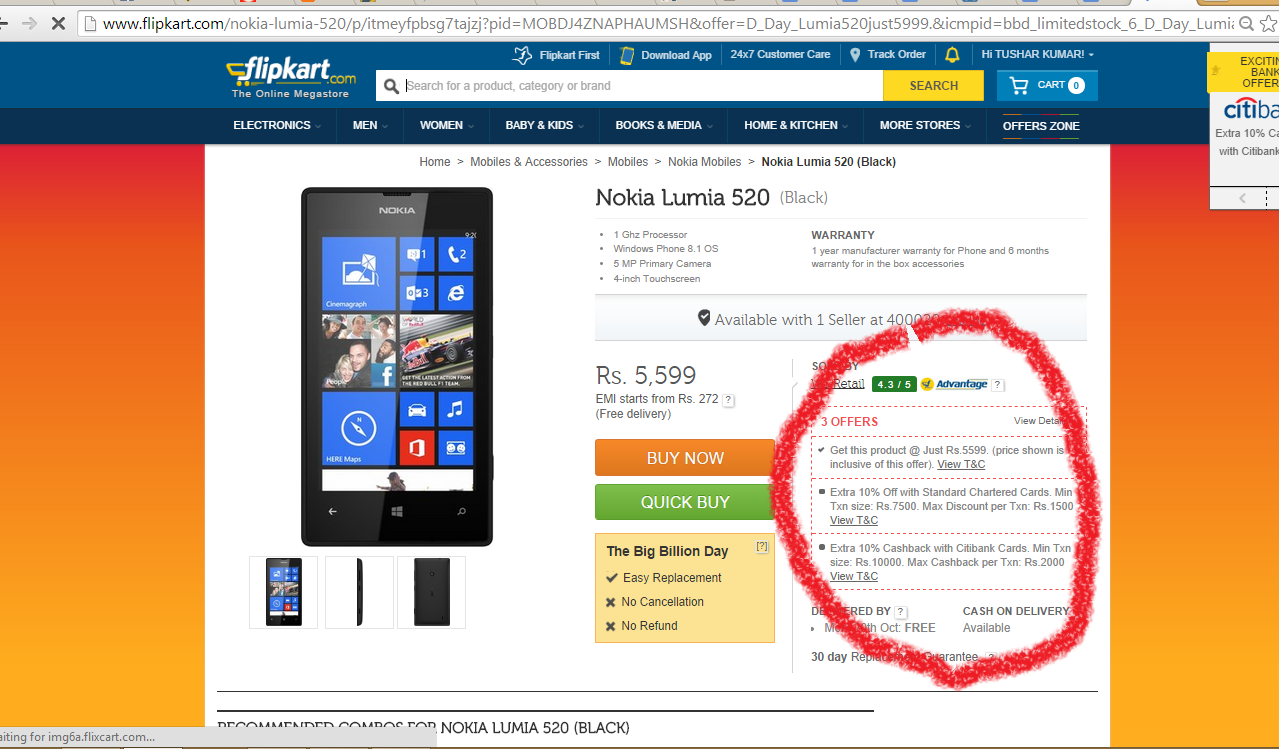Image resolution: width=1279 pixels, height=749 pixels.
Task: Click the Mobiles breadcrumb link
Action: click(x=628, y=162)
